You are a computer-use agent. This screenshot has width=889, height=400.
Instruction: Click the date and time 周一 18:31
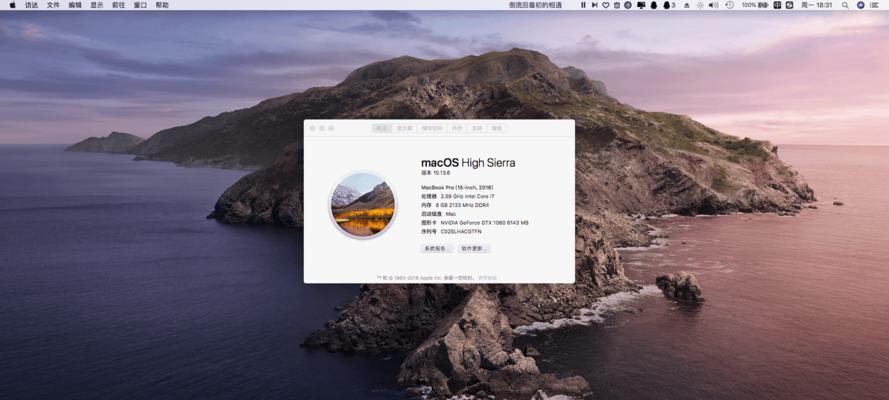pyautogui.click(x=816, y=5)
